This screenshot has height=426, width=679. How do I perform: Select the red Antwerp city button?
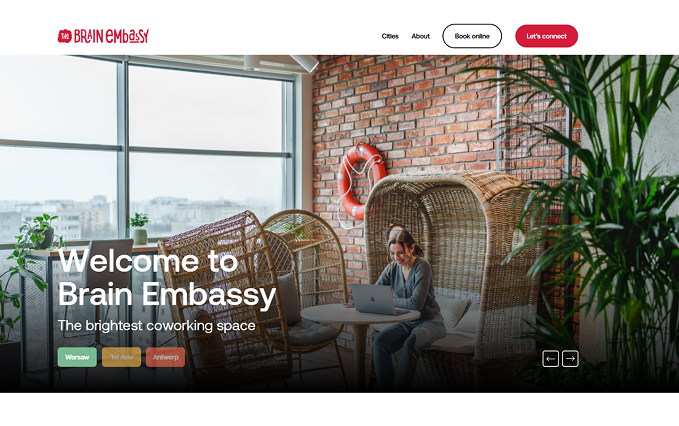165,357
